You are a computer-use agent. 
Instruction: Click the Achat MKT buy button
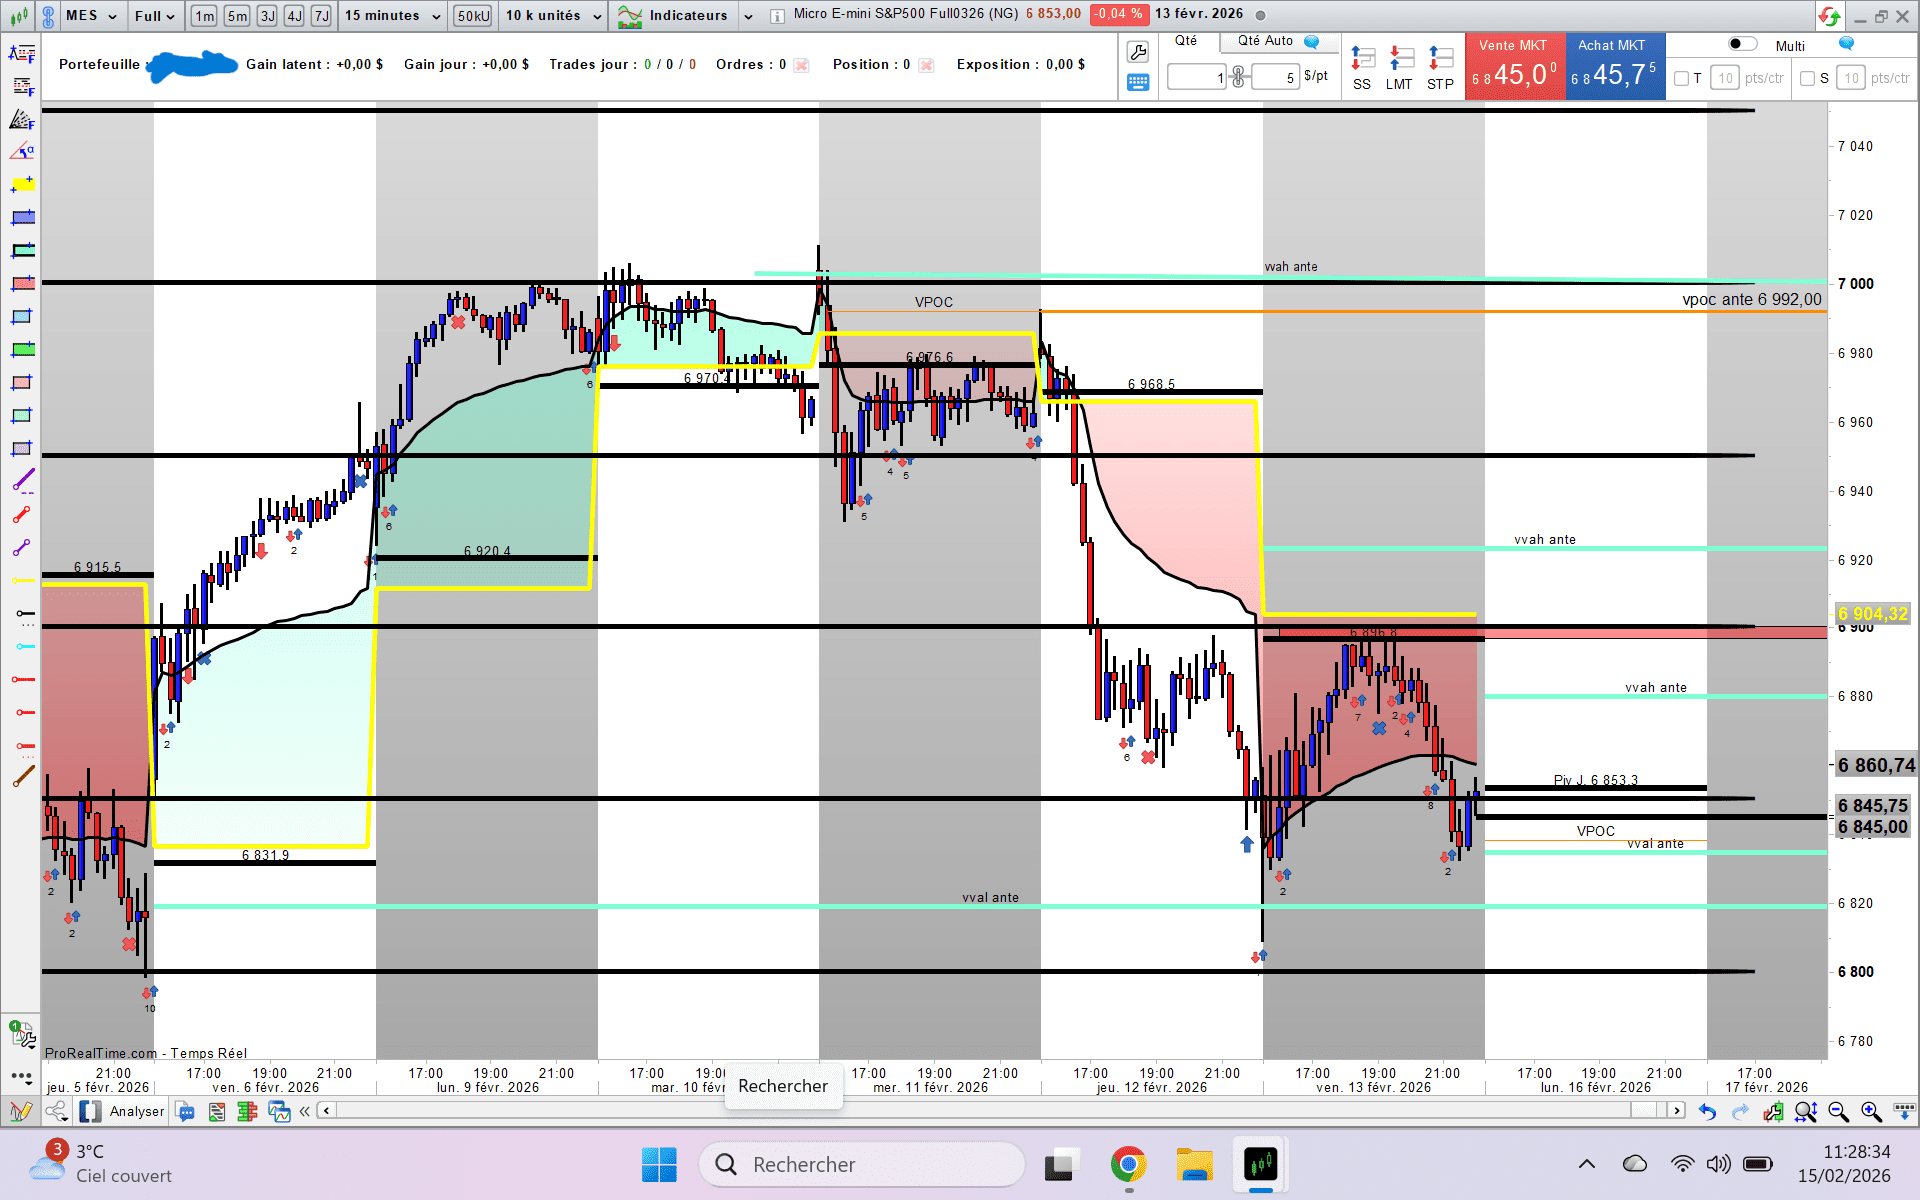click(x=1613, y=66)
